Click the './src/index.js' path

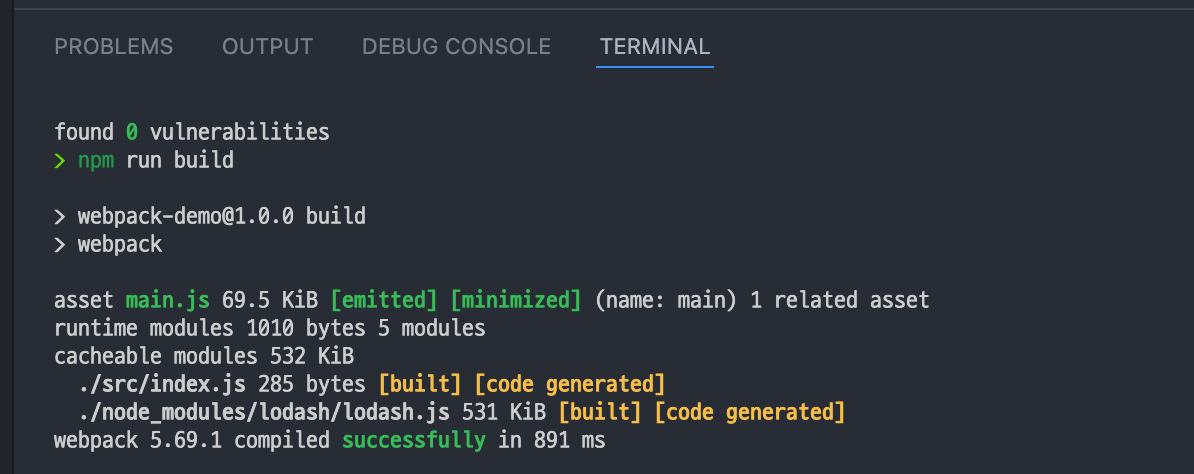[162, 384]
